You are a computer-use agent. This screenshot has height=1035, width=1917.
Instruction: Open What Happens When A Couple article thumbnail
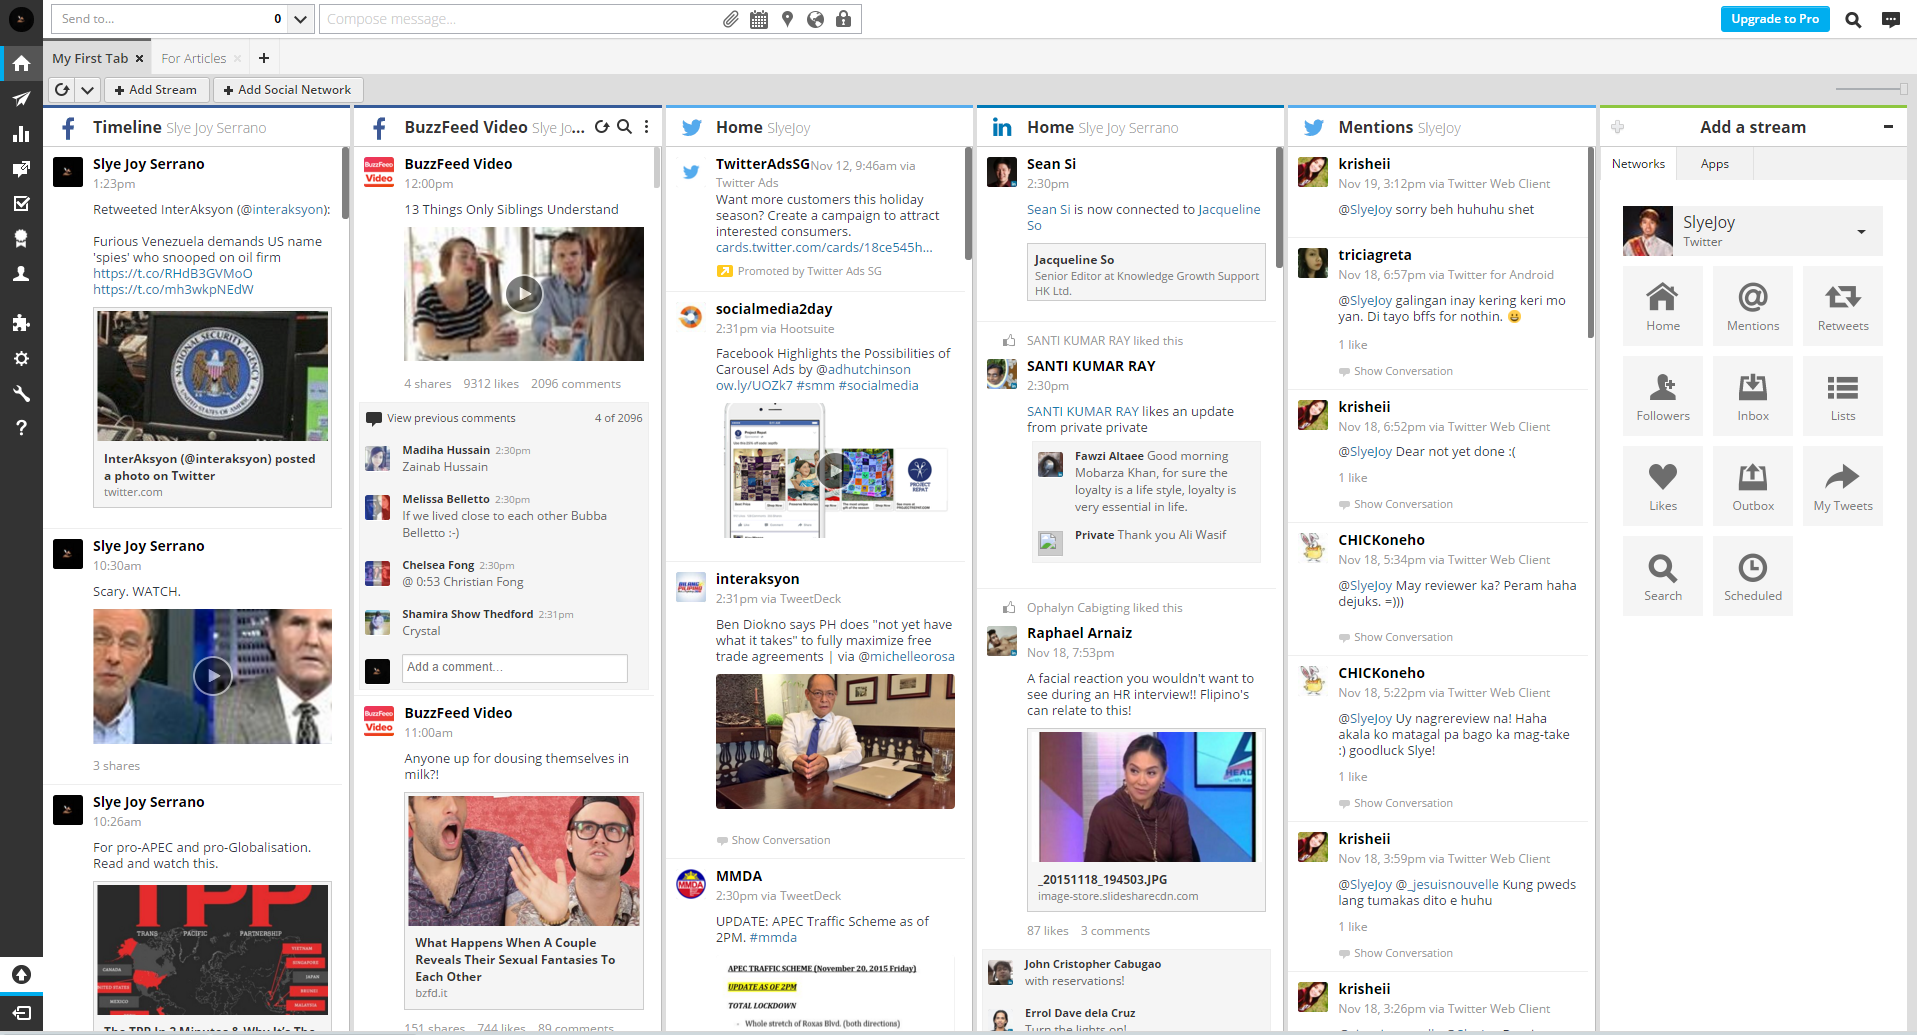click(x=523, y=861)
